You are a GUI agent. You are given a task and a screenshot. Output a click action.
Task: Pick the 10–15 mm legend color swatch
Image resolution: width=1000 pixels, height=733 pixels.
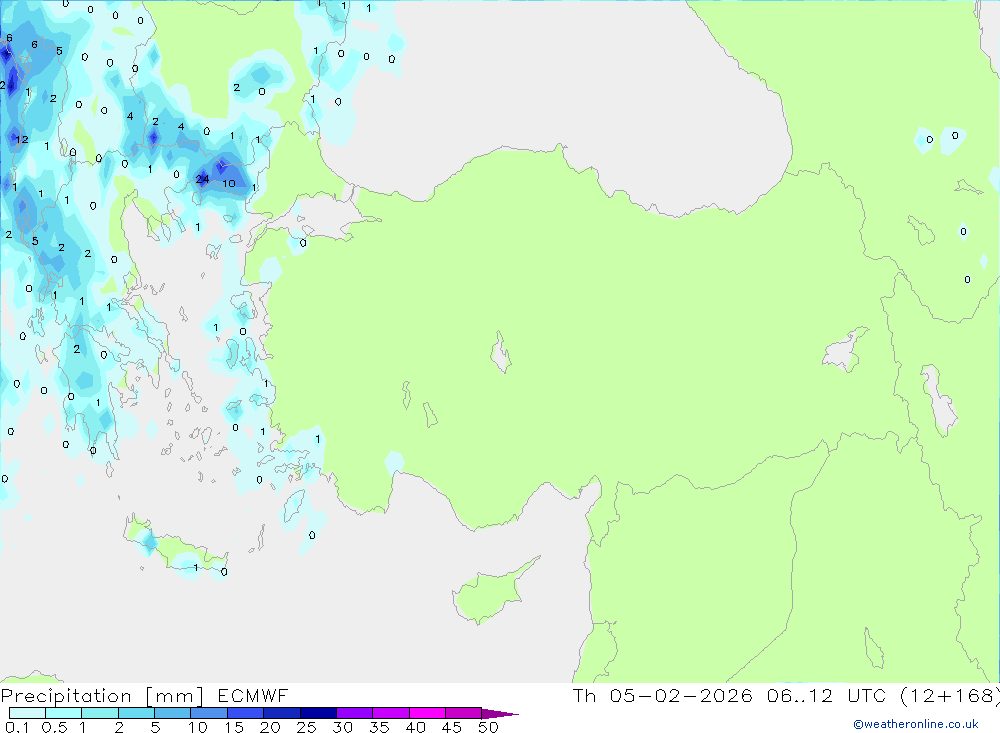pos(209,713)
